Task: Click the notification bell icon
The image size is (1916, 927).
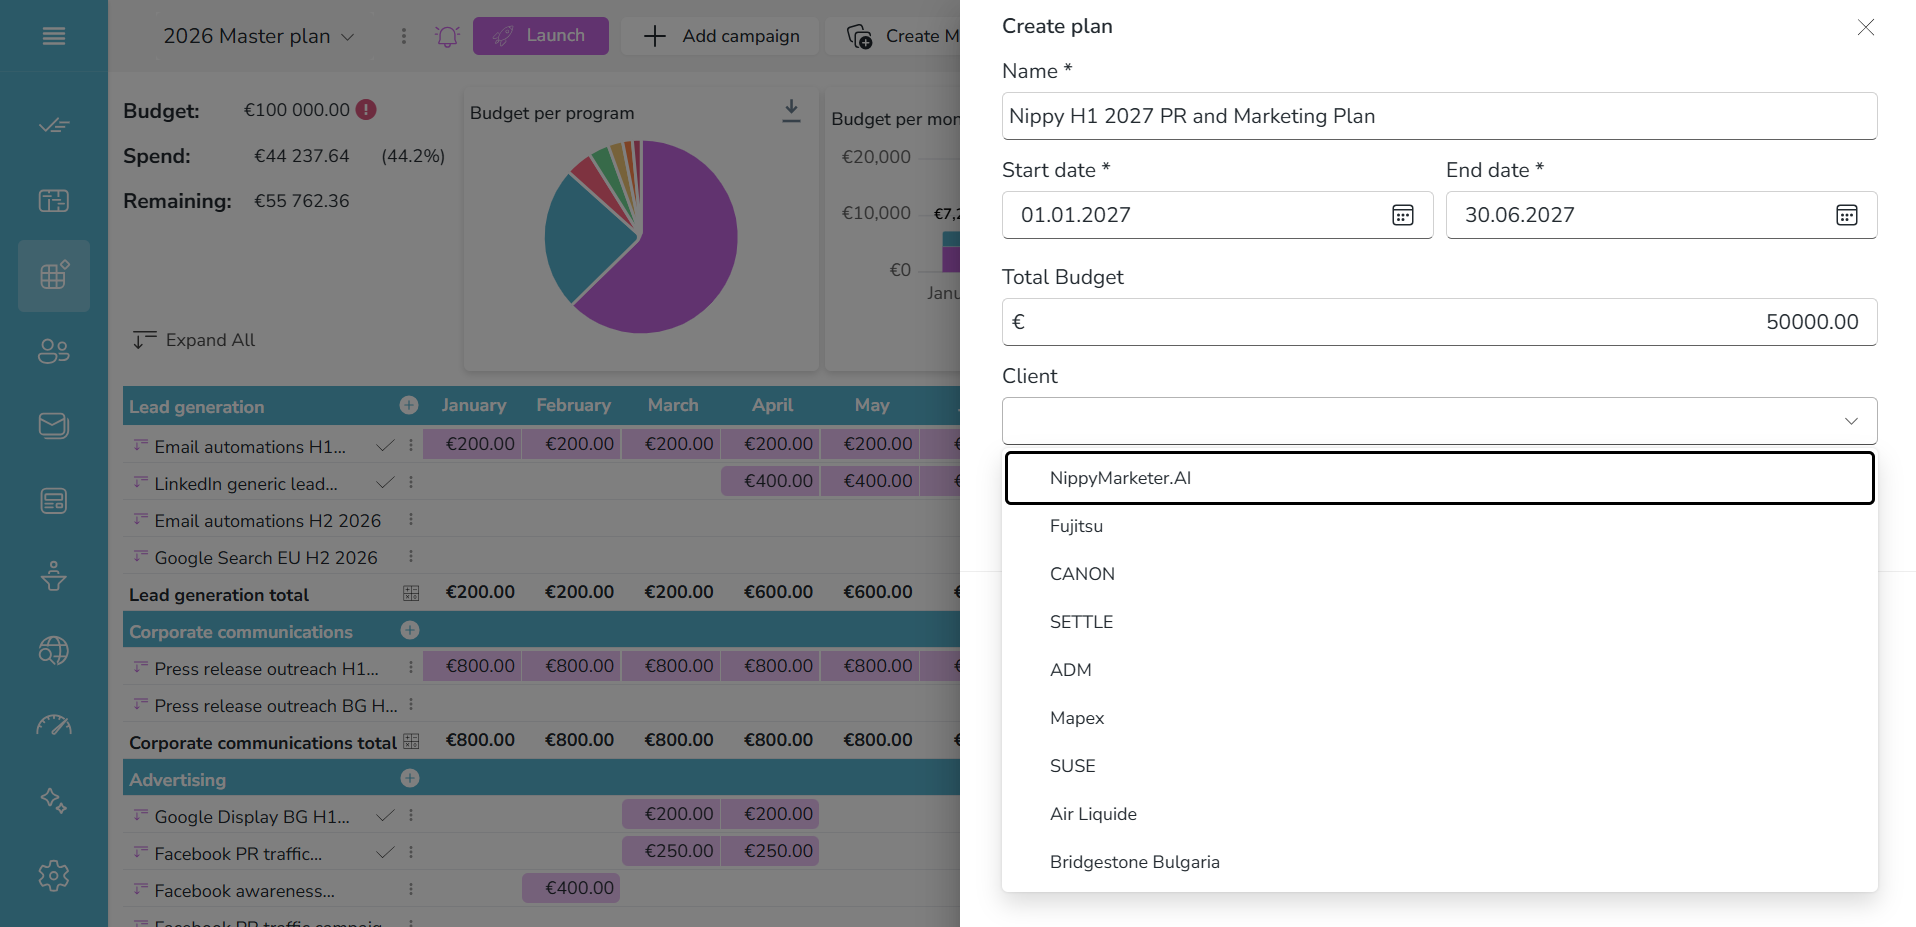Action: (447, 36)
